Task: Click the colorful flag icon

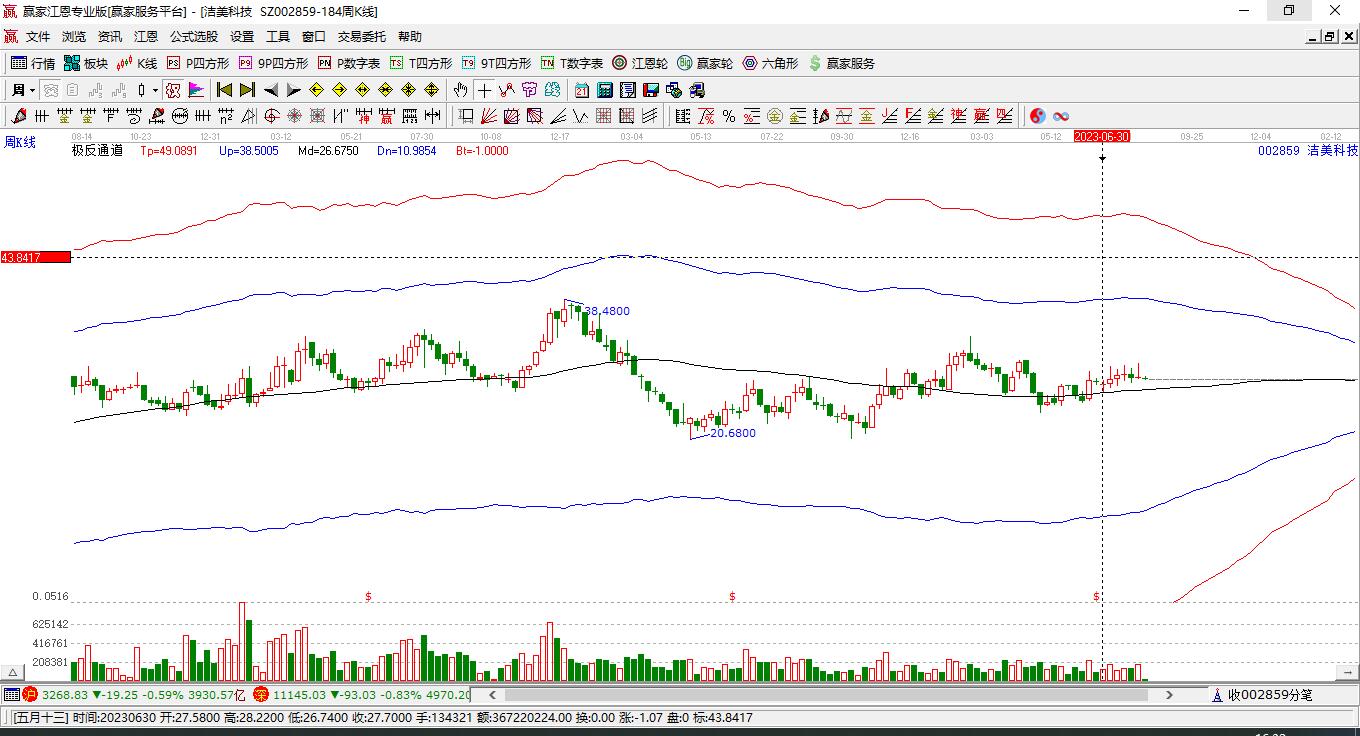Action: click(x=195, y=90)
